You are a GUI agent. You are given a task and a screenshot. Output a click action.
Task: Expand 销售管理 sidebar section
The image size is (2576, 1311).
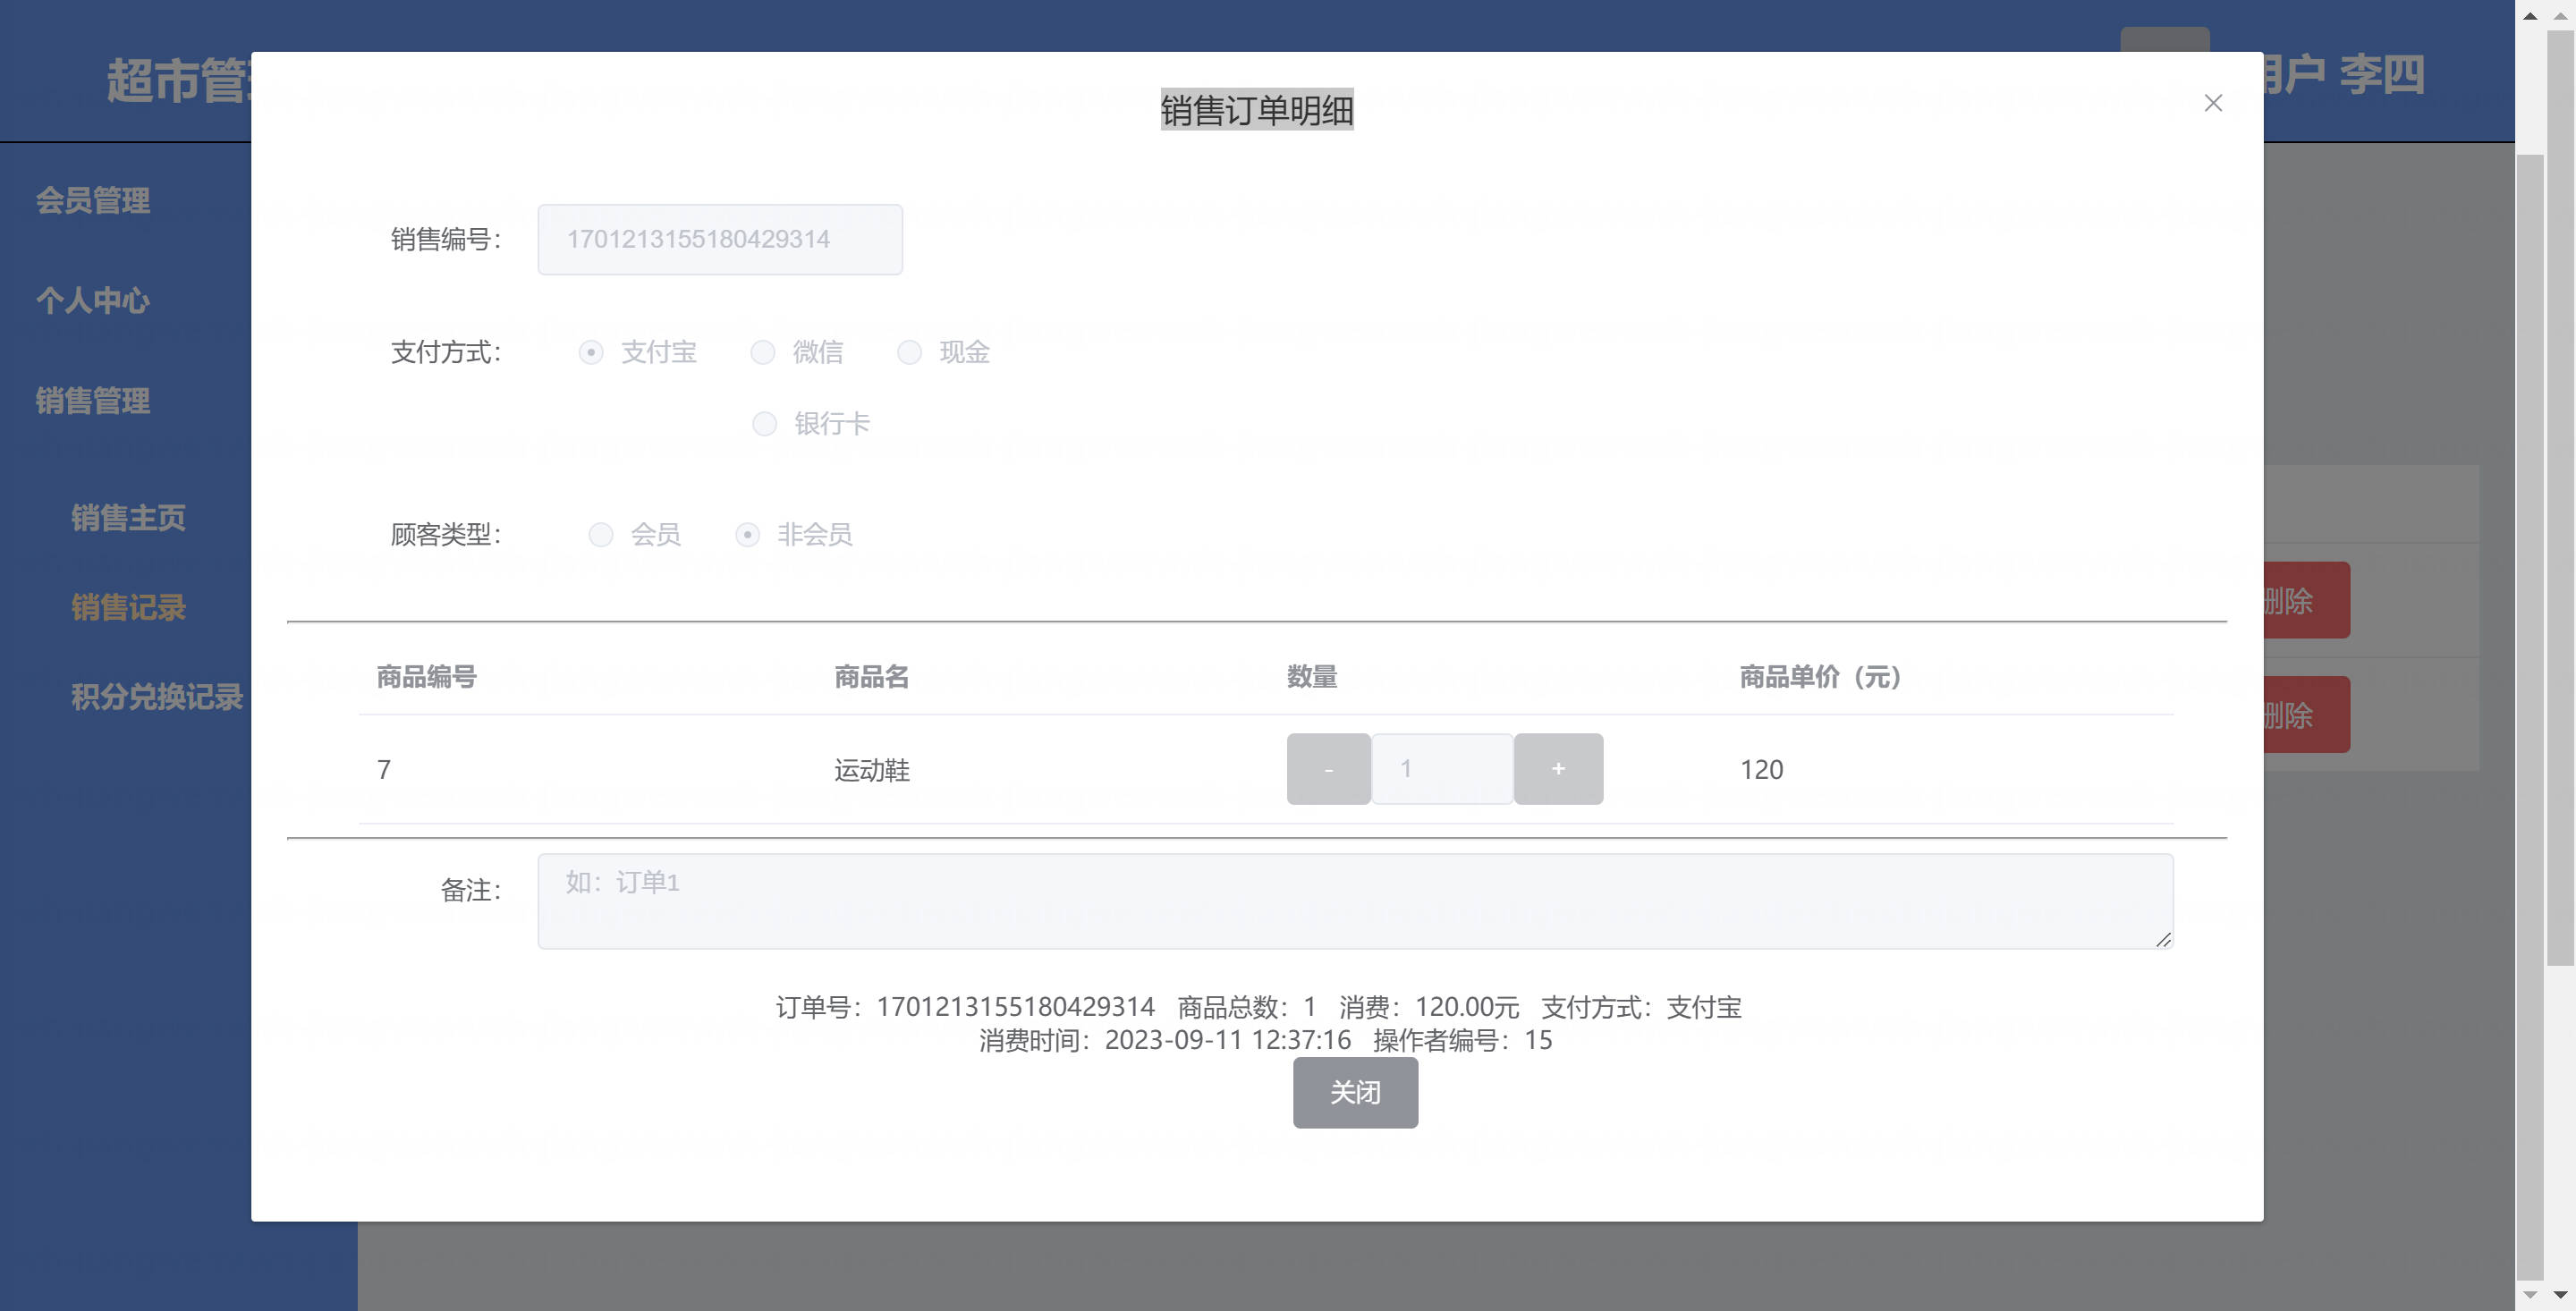point(93,401)
